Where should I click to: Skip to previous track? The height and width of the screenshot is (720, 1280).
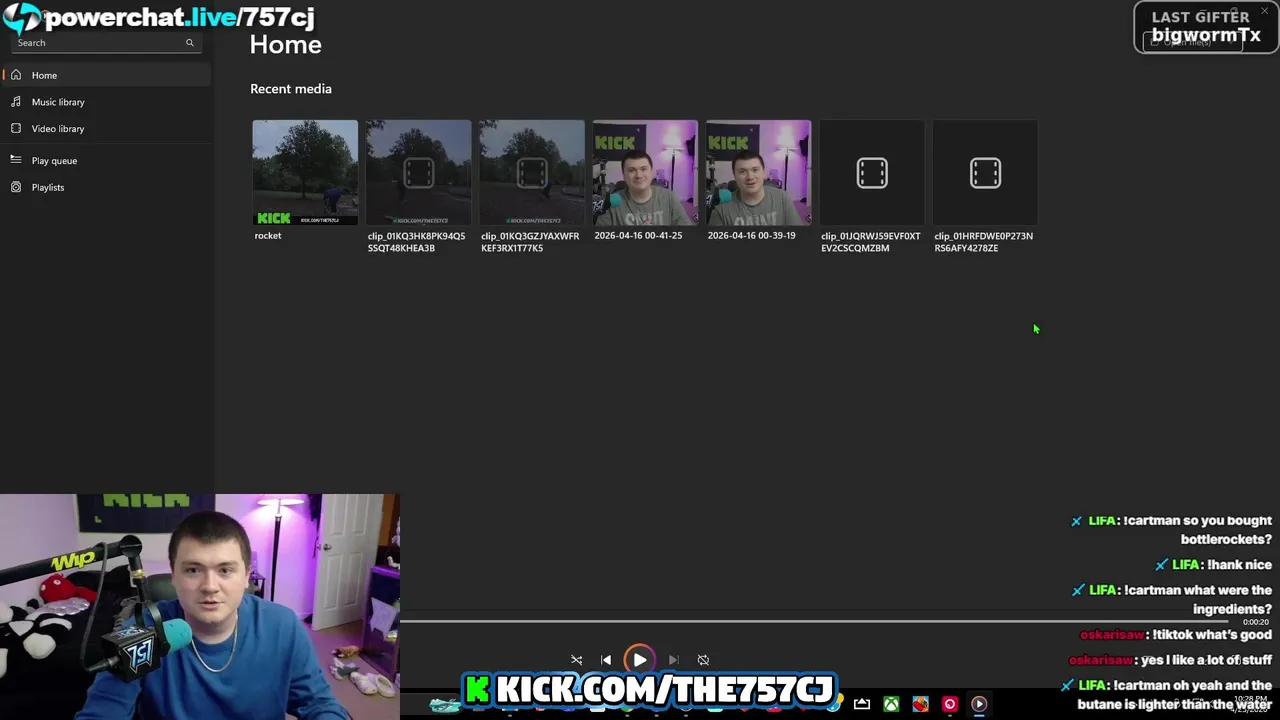tap(606, 660)
